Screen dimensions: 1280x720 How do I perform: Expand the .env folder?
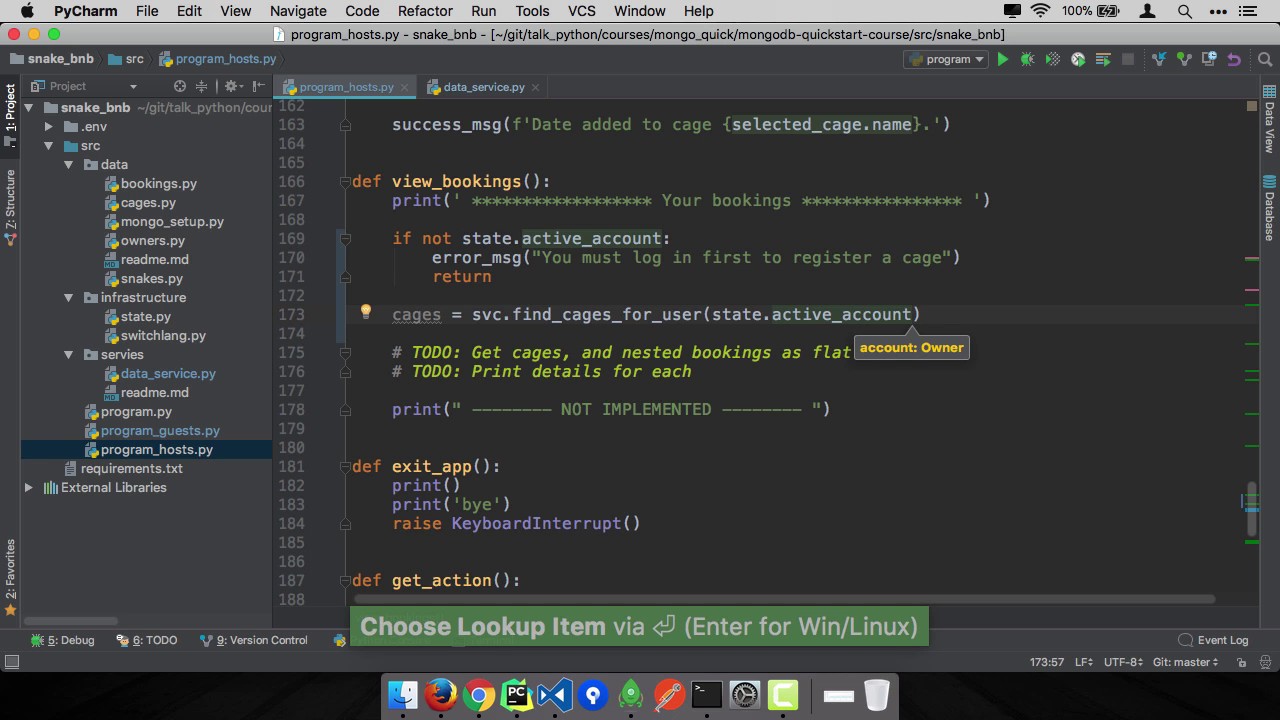coord(48,127)
